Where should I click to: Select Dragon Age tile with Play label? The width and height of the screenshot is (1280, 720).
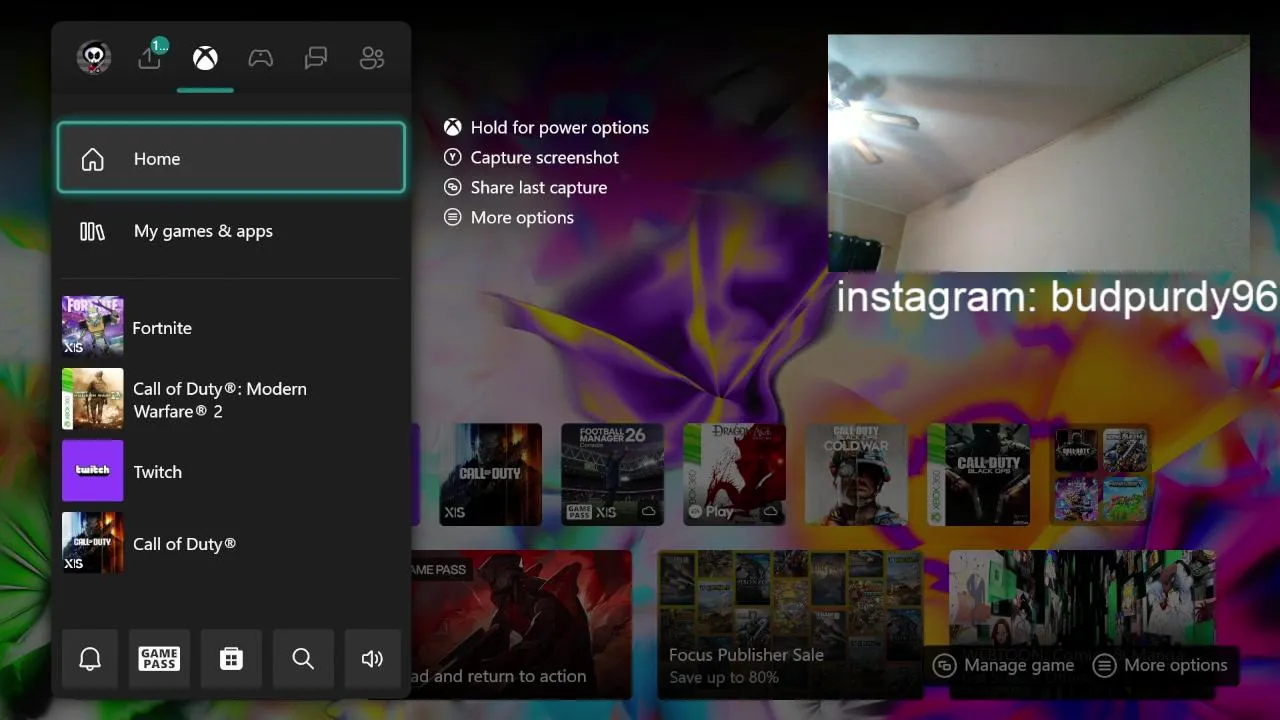point(734,474)
